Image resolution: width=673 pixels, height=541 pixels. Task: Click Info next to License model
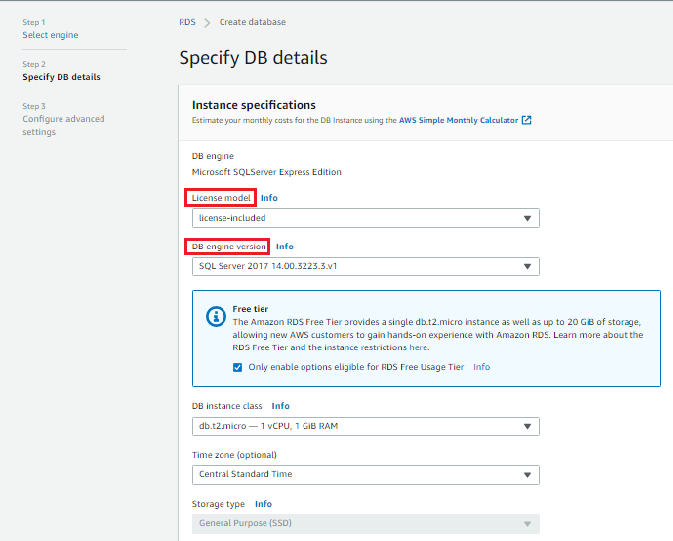[x=269, y=198]
